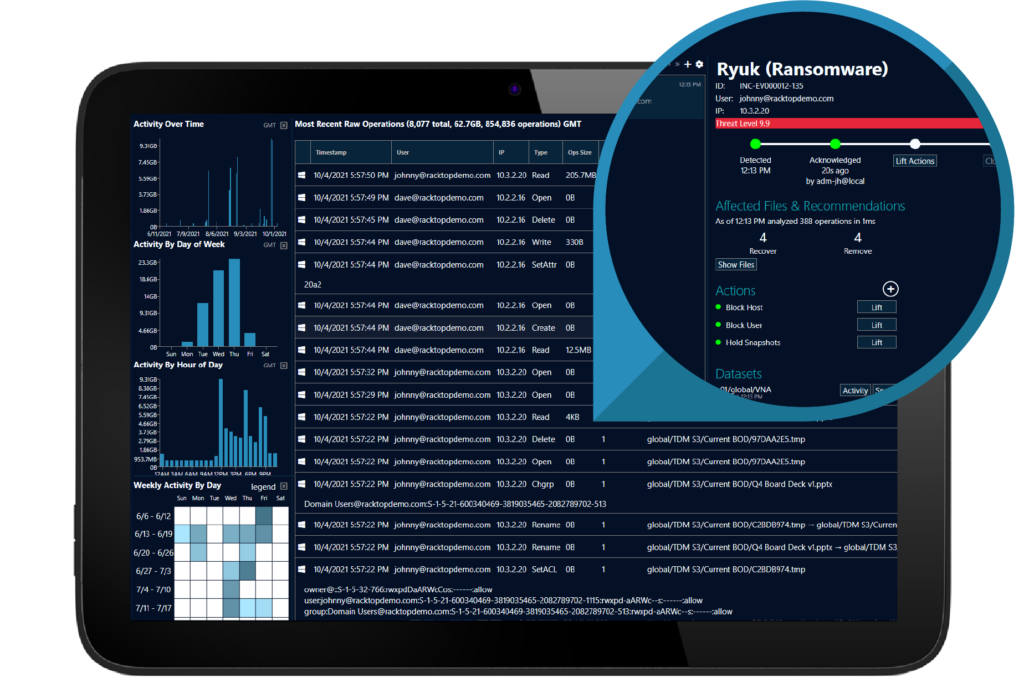
Task: Click Windows icon on Rename C2BDB974.tmp row
Action: tap(302, 524)
